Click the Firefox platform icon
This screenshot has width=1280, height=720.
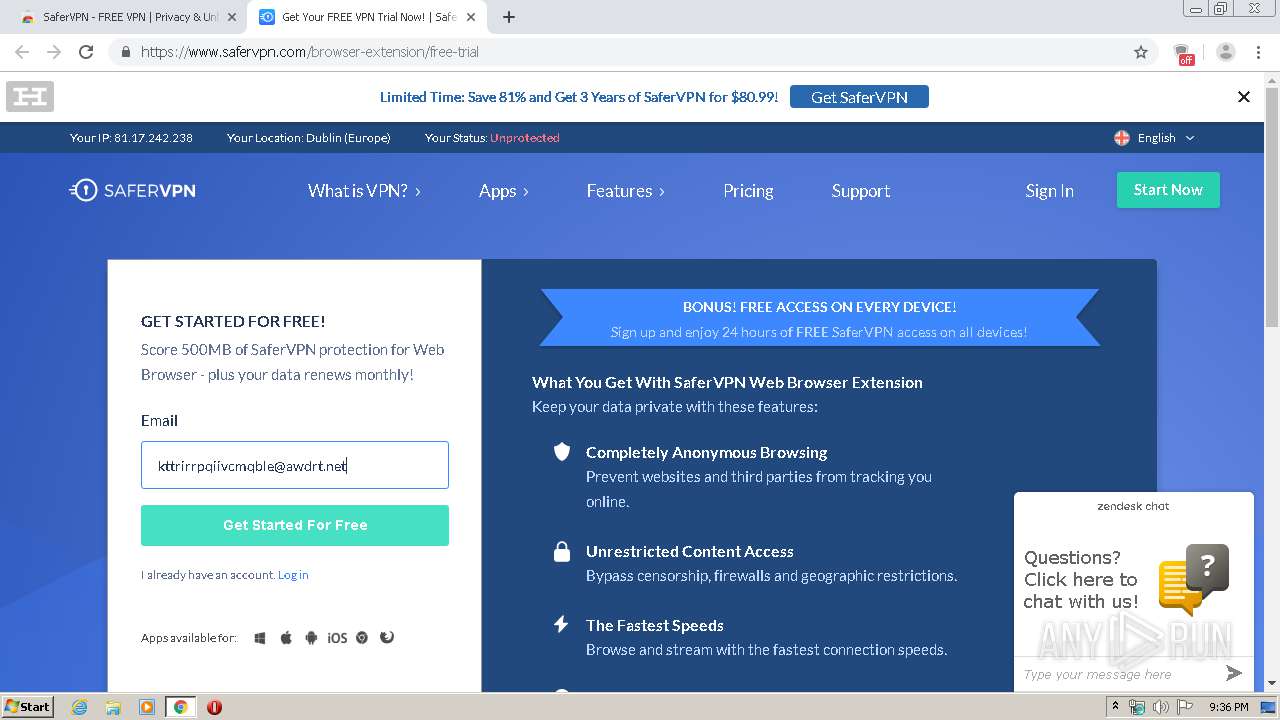[x=387, y=637]
